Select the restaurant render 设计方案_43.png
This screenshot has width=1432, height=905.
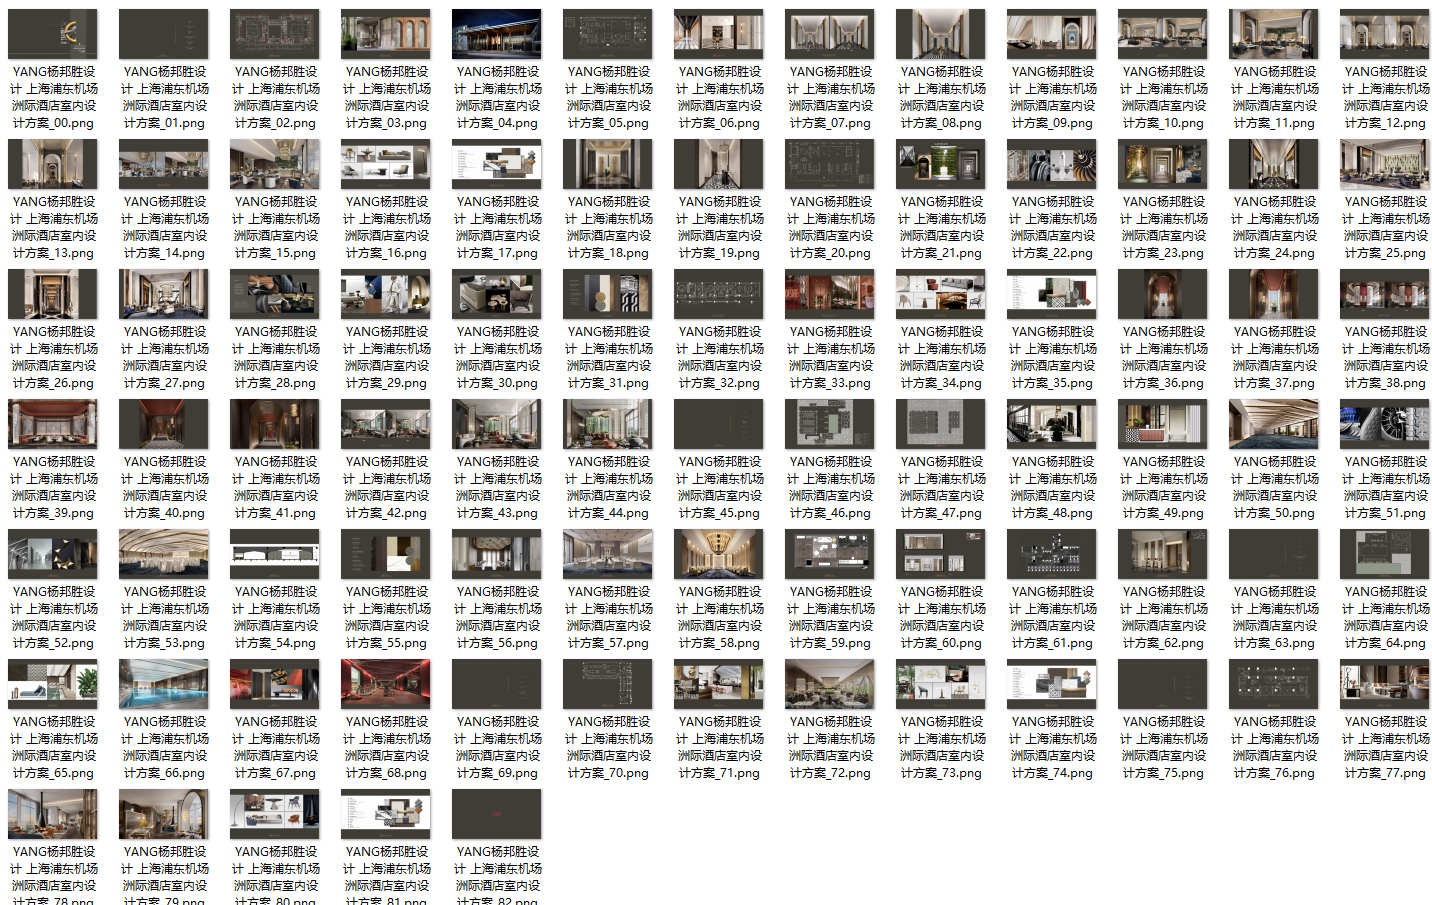pyautogui.click(x=496, y=423)
